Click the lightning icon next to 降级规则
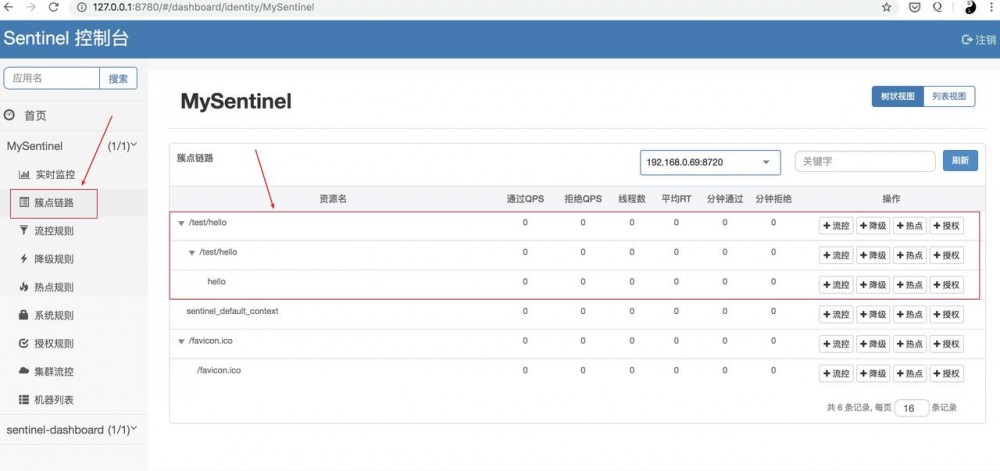Screen dimensions: 1000x471 [x=24, y=259]
